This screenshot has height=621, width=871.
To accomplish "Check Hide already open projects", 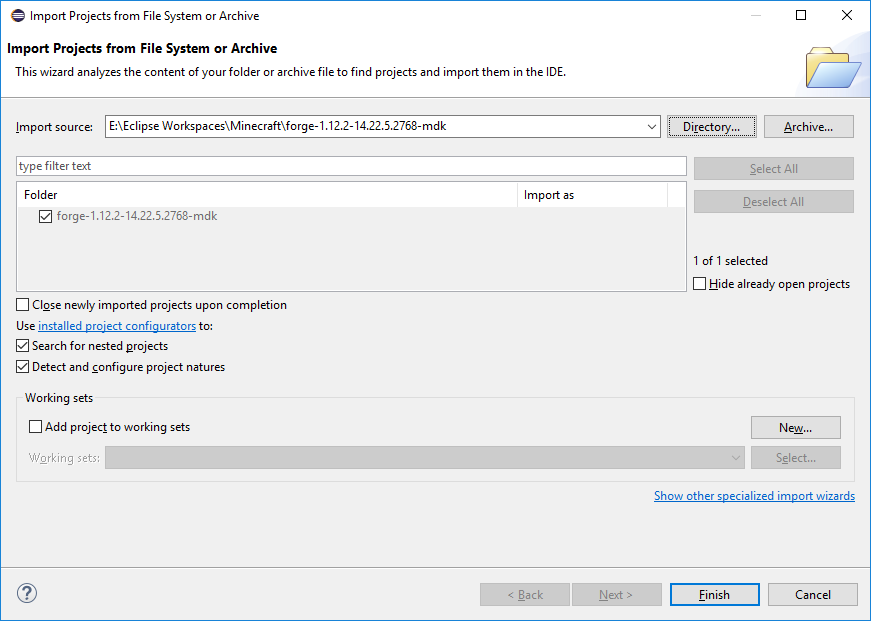I will pos(700,284).
